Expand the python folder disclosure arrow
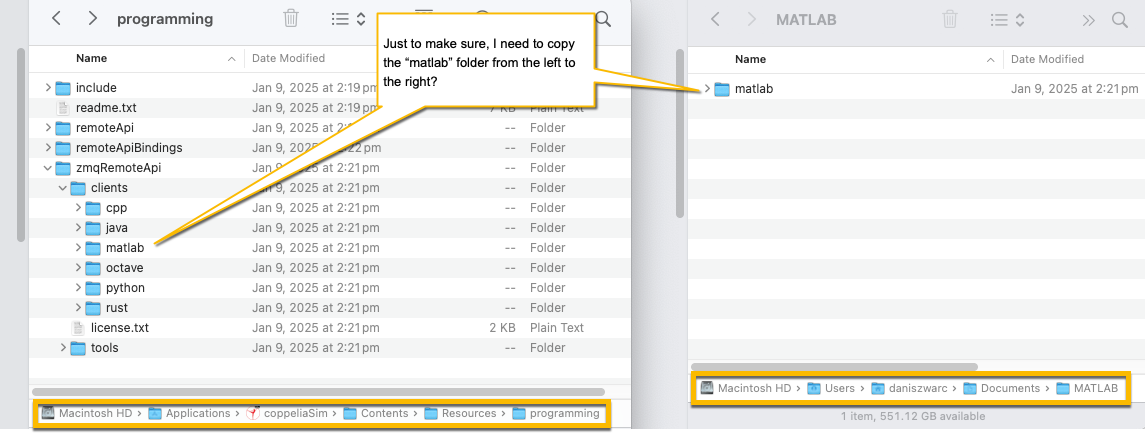This screenshot has width=1145, height=440. tap(78, 288)
